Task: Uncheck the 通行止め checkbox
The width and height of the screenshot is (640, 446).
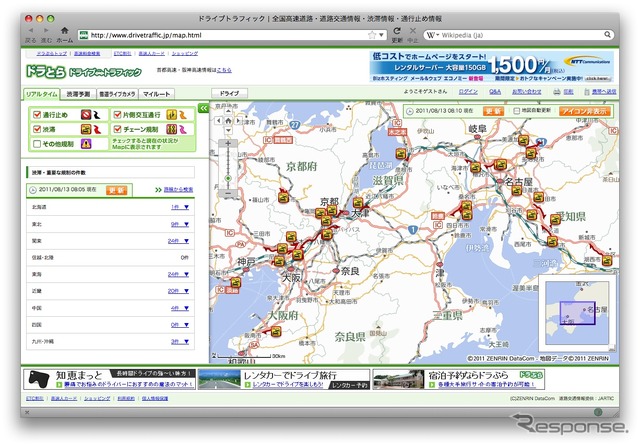Action: click(x=37, y=115)
